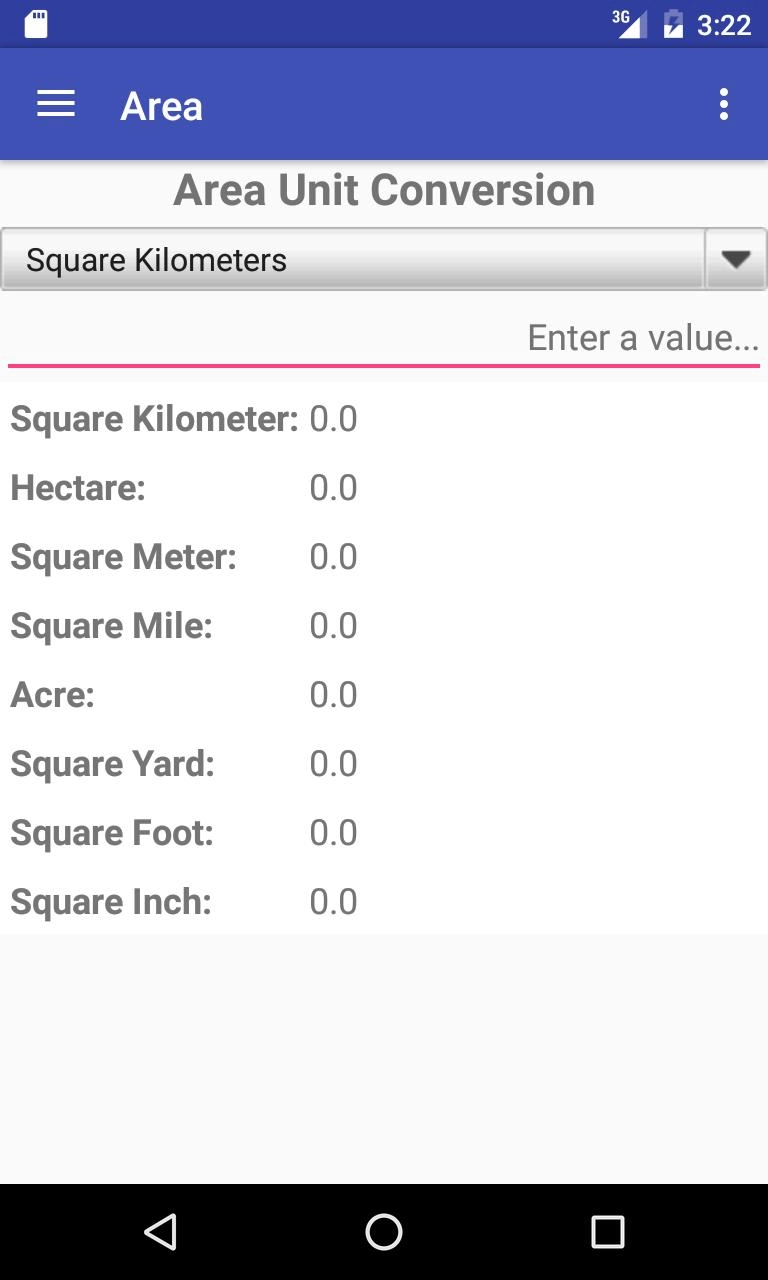Open the three-dot overflow menu
The height and width of the screenshot is (1280, 768).
coord(723,105)
